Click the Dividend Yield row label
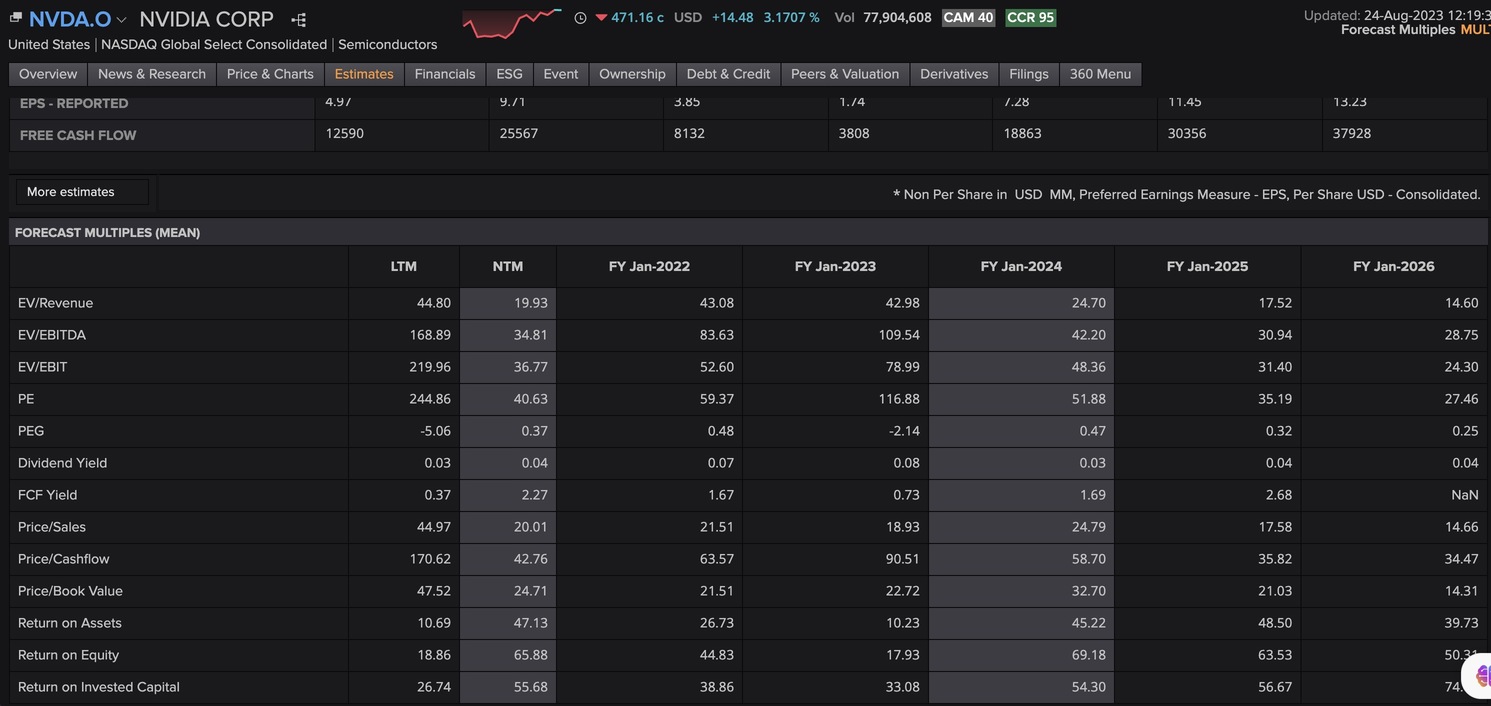 pos(62,463)
